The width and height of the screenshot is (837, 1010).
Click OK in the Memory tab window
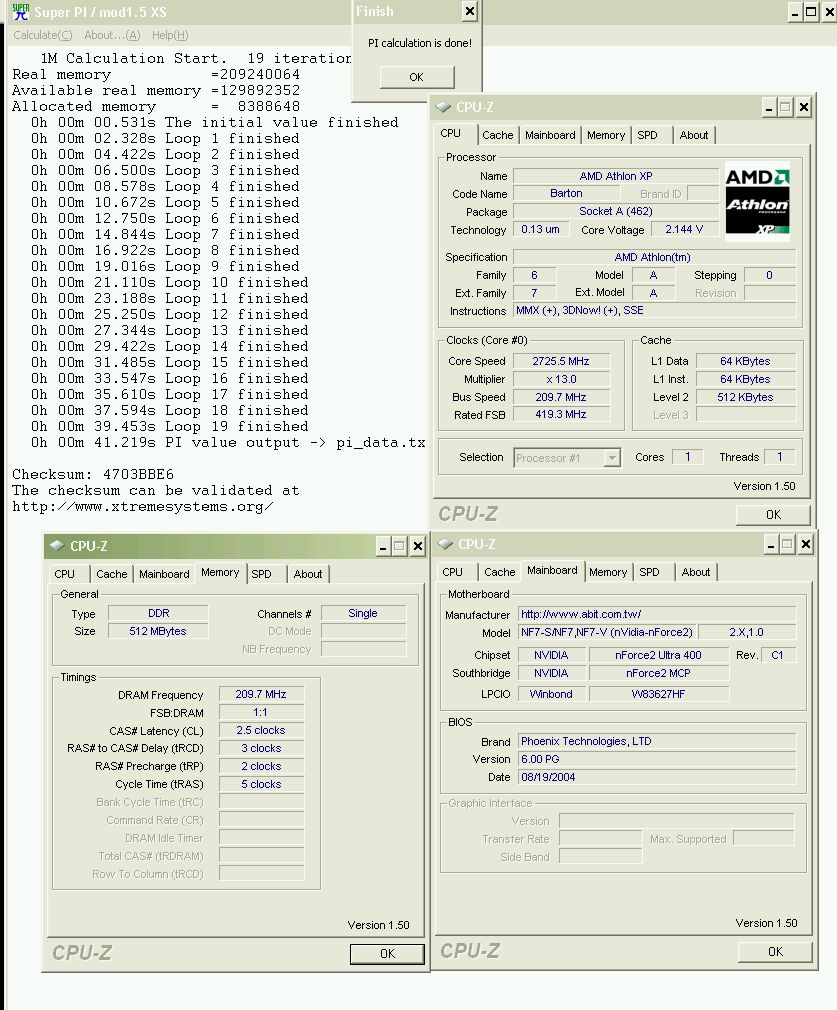pos(387,954)
